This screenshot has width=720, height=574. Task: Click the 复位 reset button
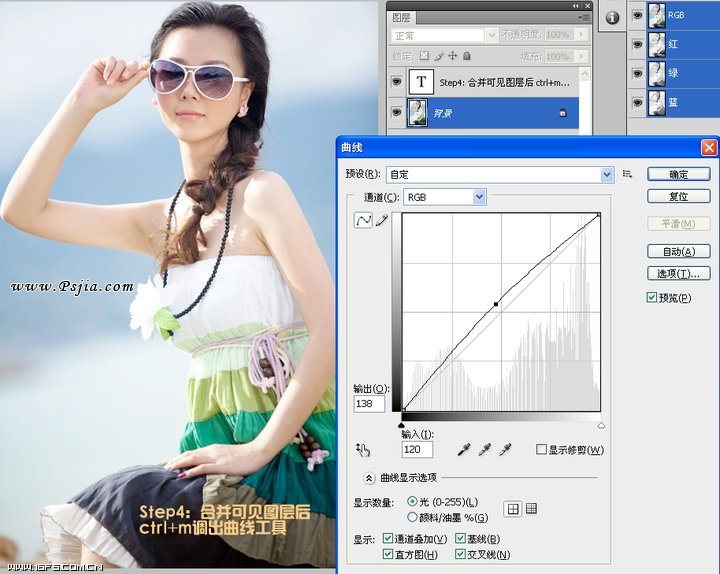tap(679, 196)
